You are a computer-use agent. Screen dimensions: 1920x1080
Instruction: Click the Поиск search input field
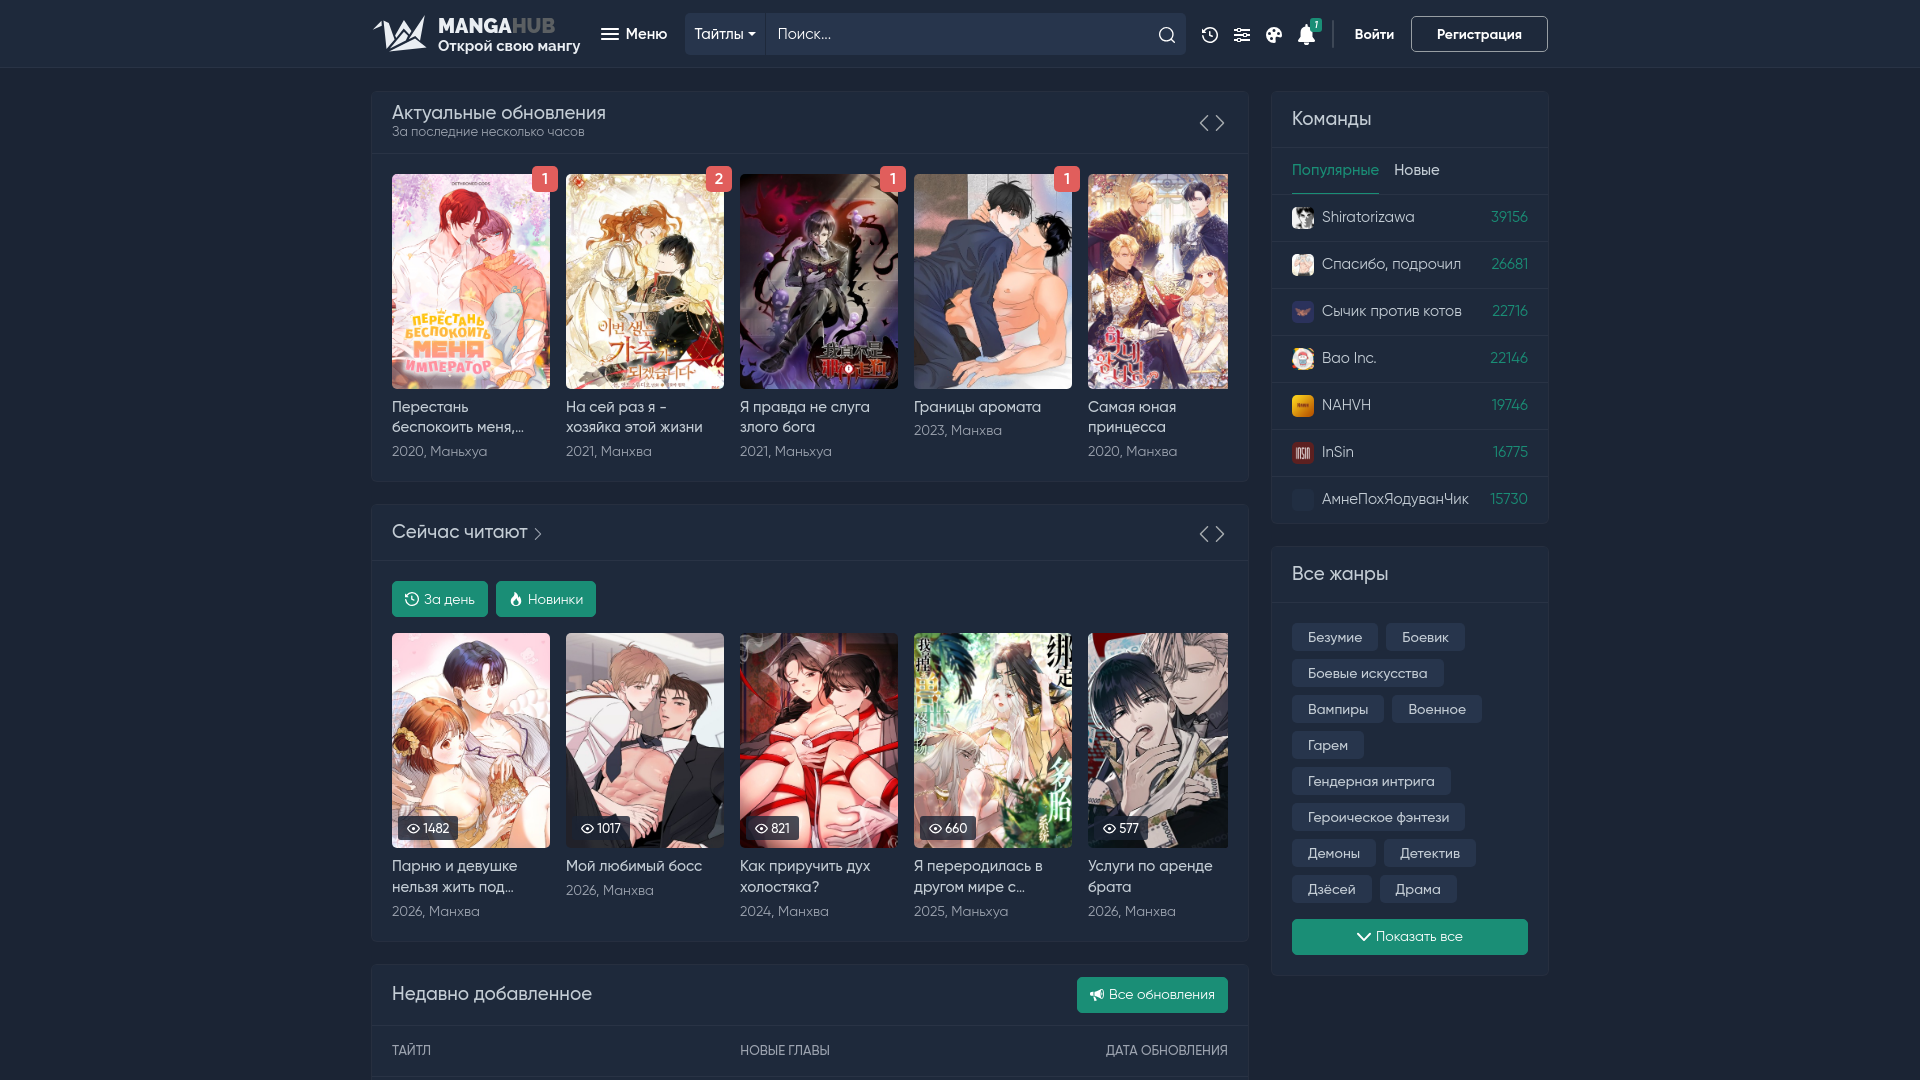[958, 34]
